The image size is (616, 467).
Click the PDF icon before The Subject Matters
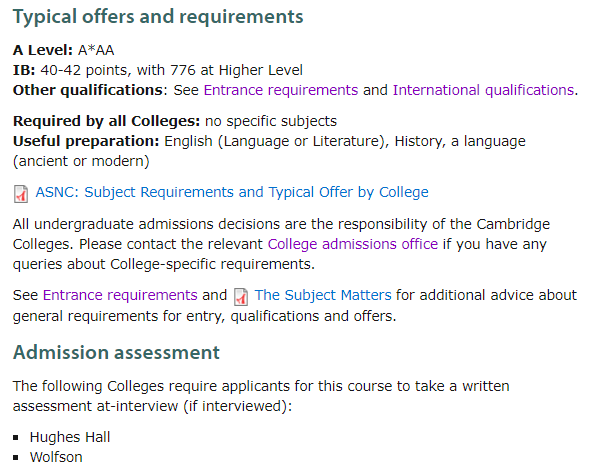tap(241, 297)
